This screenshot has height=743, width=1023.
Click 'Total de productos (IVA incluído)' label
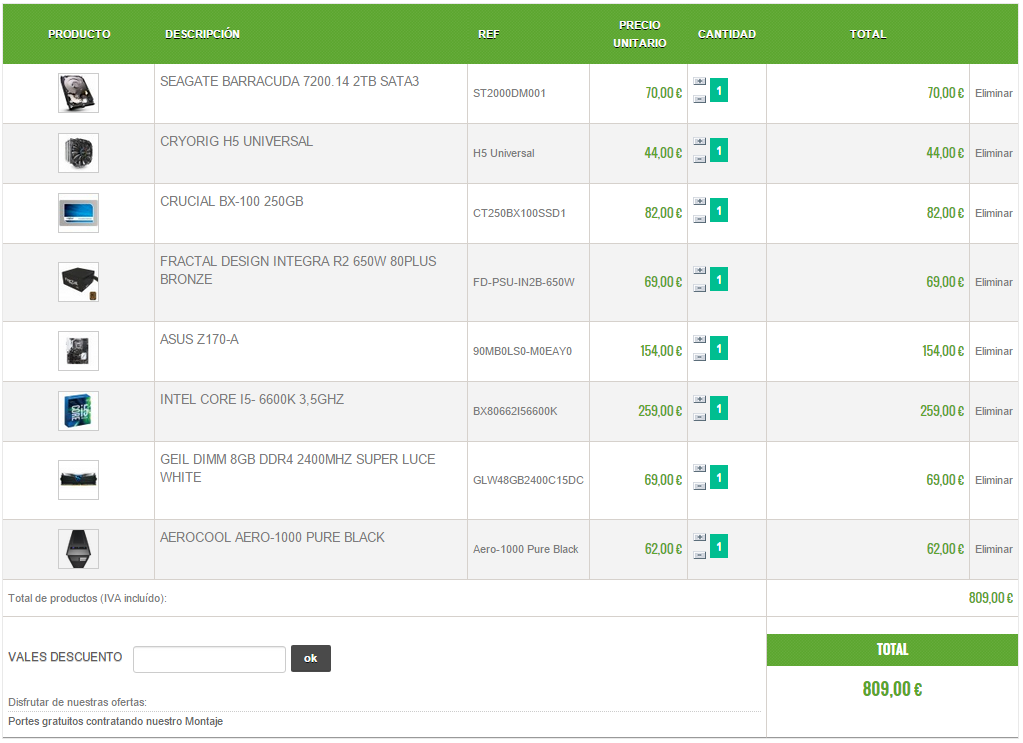coord(87,599)
